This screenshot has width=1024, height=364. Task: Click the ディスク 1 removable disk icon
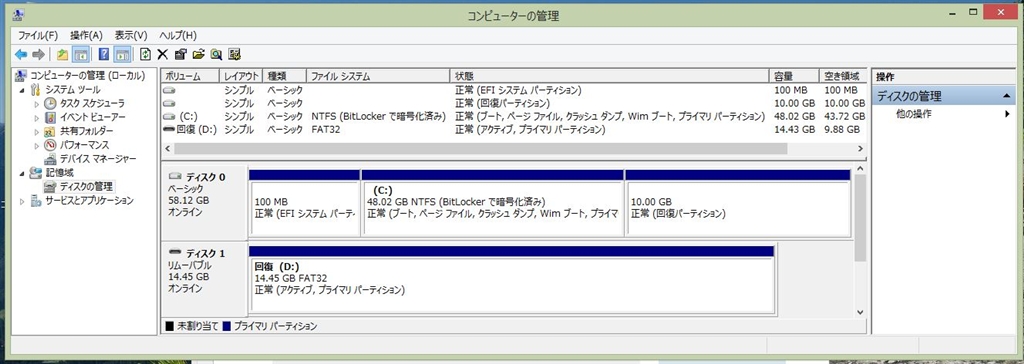coord(175,252)
